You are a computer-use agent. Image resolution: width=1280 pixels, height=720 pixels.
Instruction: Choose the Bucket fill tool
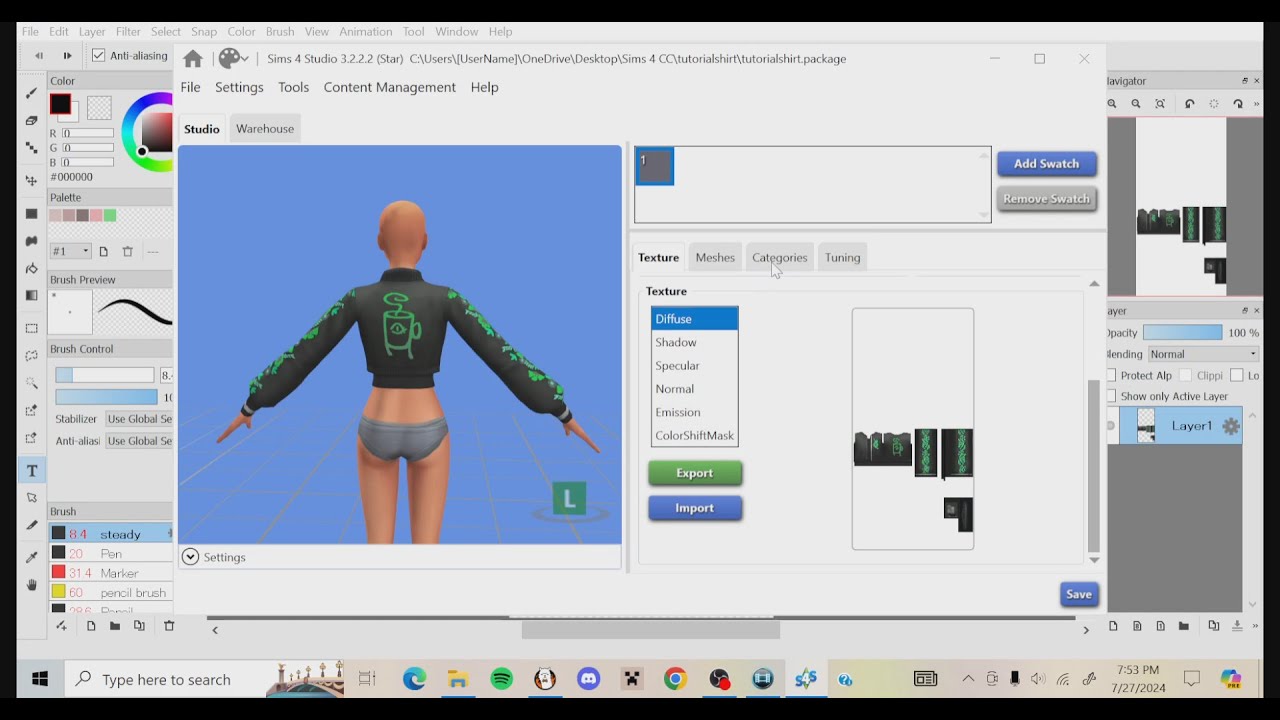31,268
